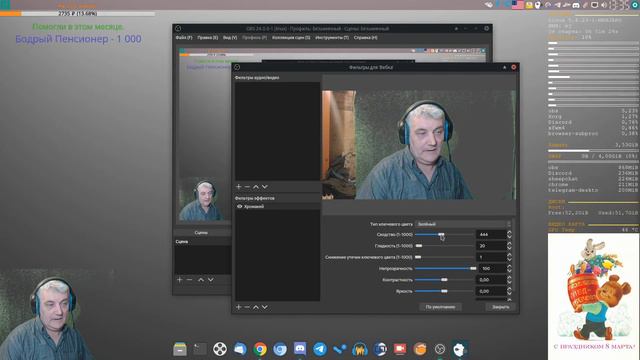Screen dimensions: 640x360
Task: Move scene up in OBS main window
Action: (x=200, y=280)
